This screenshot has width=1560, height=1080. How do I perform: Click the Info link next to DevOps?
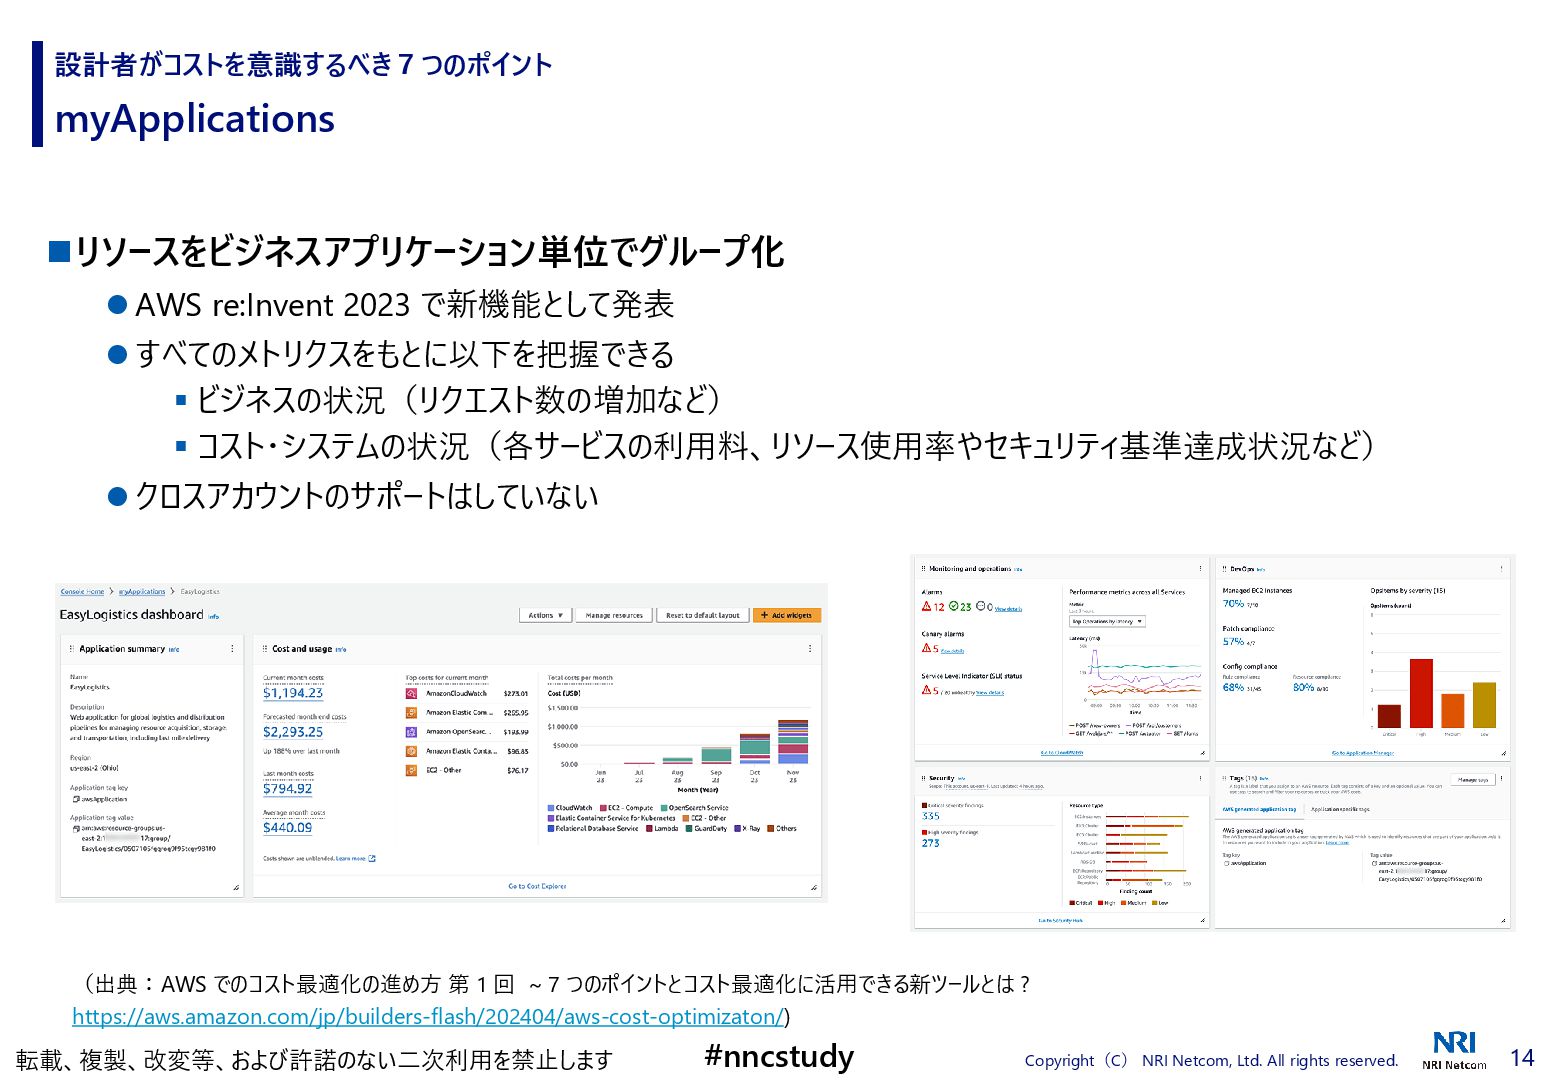pos(1260,569)
